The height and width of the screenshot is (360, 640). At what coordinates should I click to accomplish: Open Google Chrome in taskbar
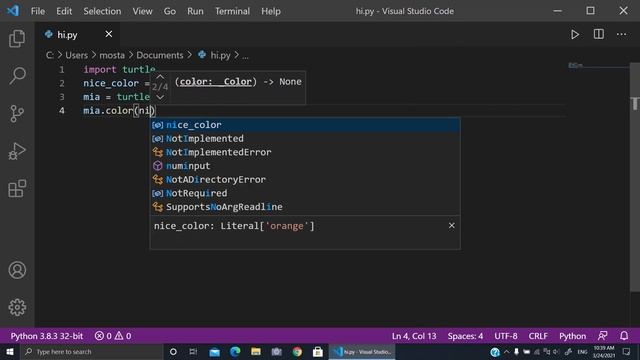[297, 352]
